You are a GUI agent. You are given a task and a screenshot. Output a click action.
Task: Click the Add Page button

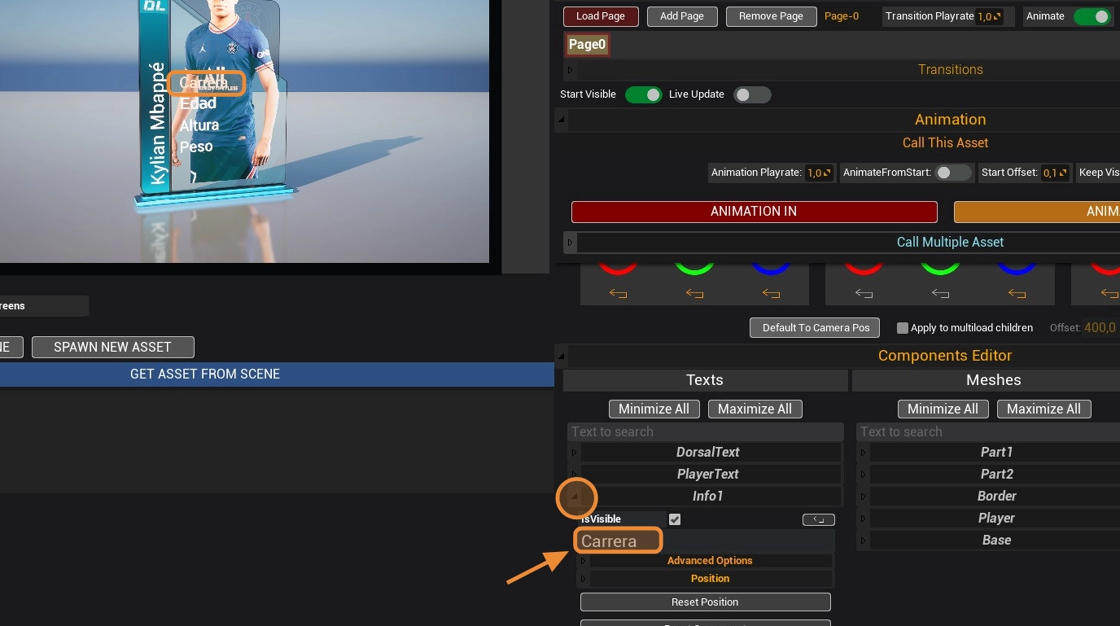682,16
